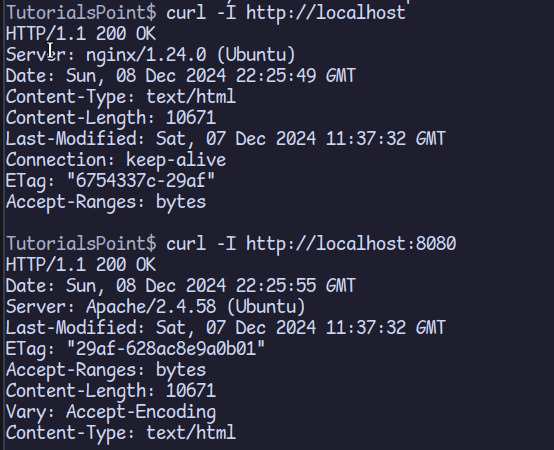
Task: Click the first Last-Modified header under nginx
Action: (x=226, y=139)
